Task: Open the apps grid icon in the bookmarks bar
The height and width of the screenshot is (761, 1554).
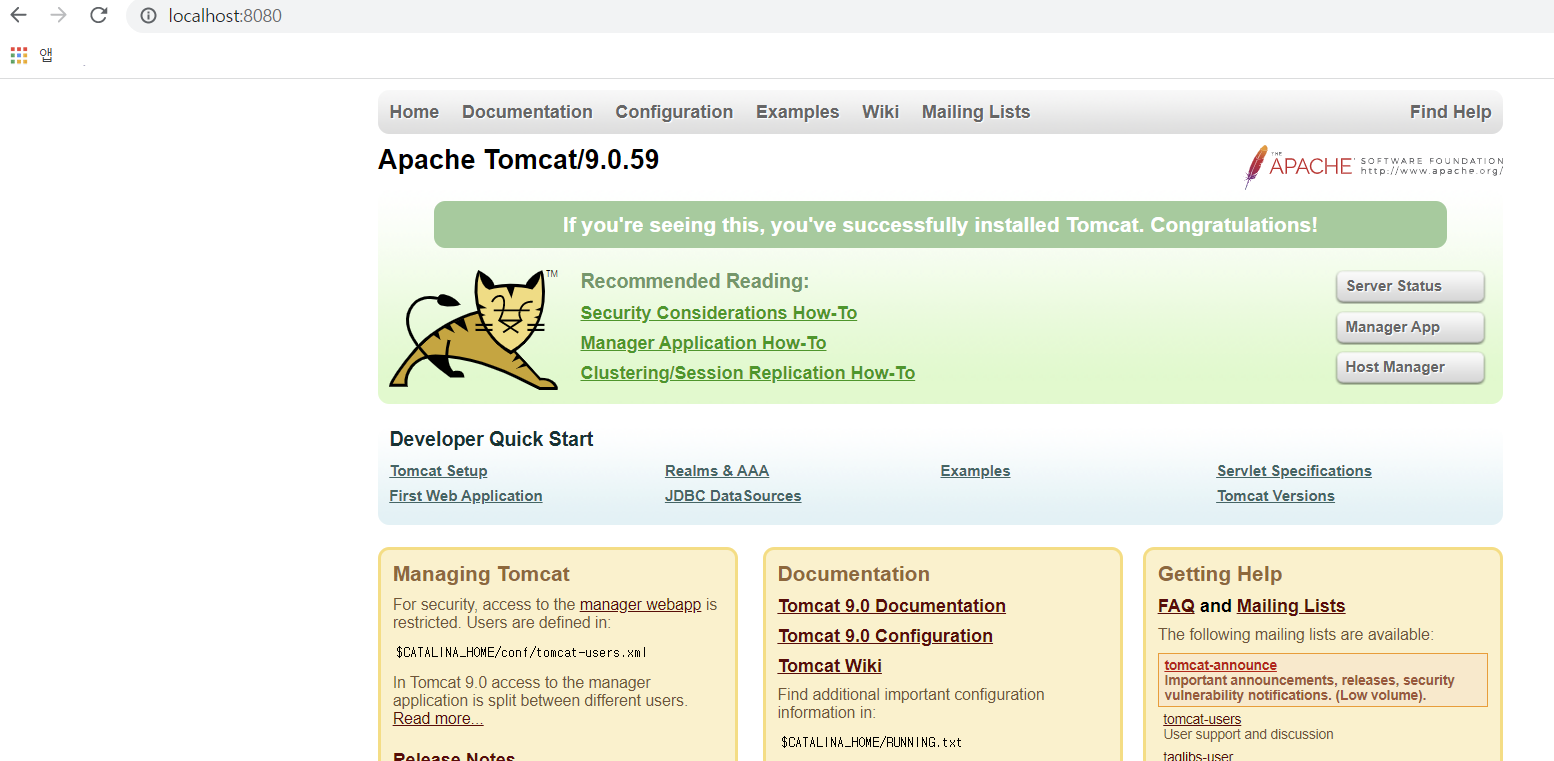Action: pyautogui.click(x=19, y=55)
